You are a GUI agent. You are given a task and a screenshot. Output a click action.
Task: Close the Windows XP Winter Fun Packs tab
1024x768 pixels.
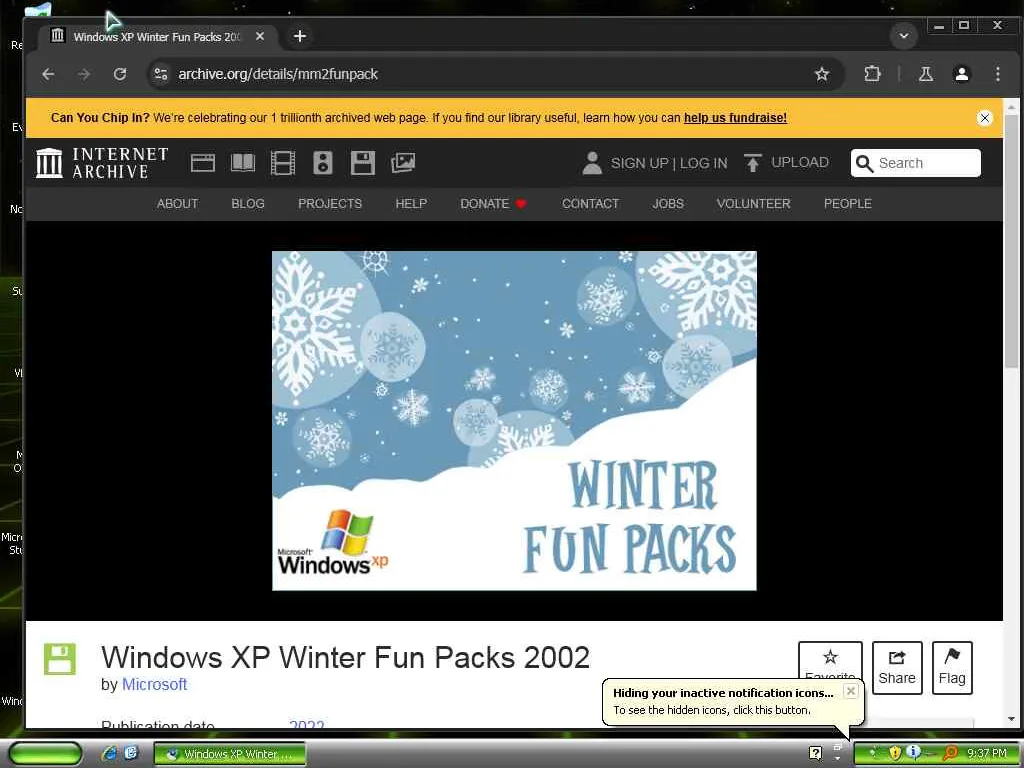[x=260, y=36]
